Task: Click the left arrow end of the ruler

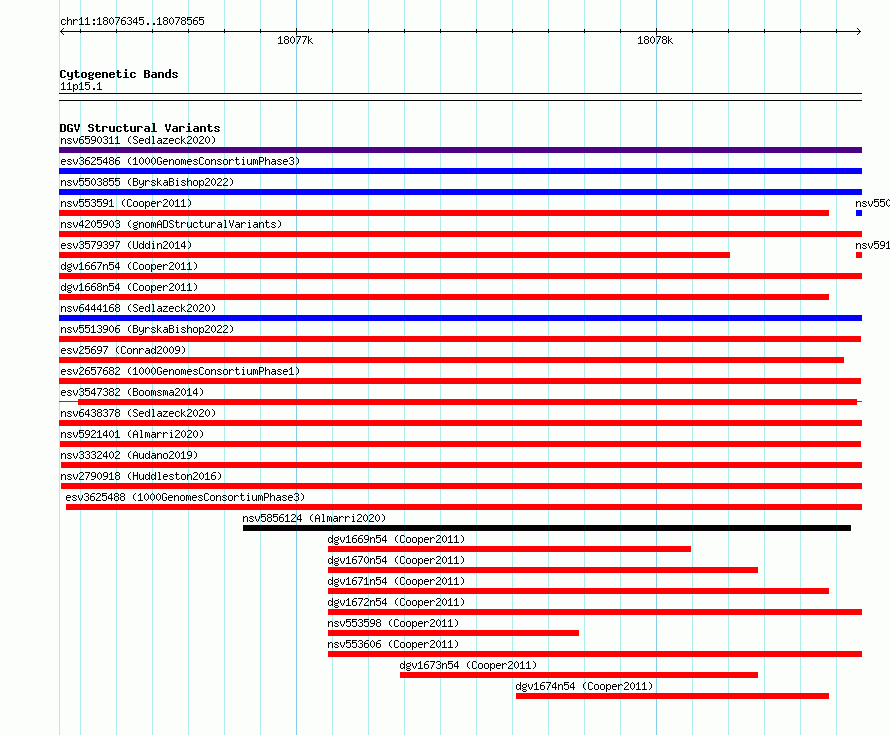Action: (x=62, y=31)
